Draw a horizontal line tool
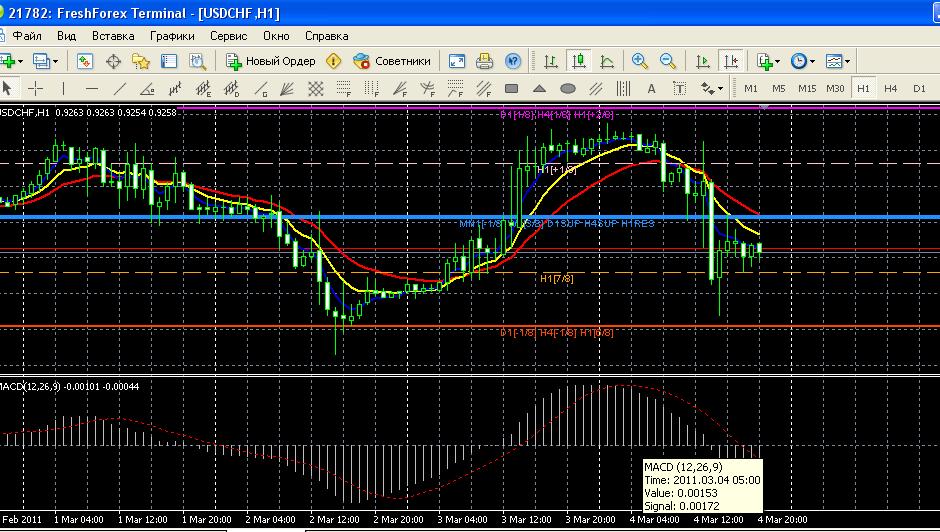 tap(91, 88)
